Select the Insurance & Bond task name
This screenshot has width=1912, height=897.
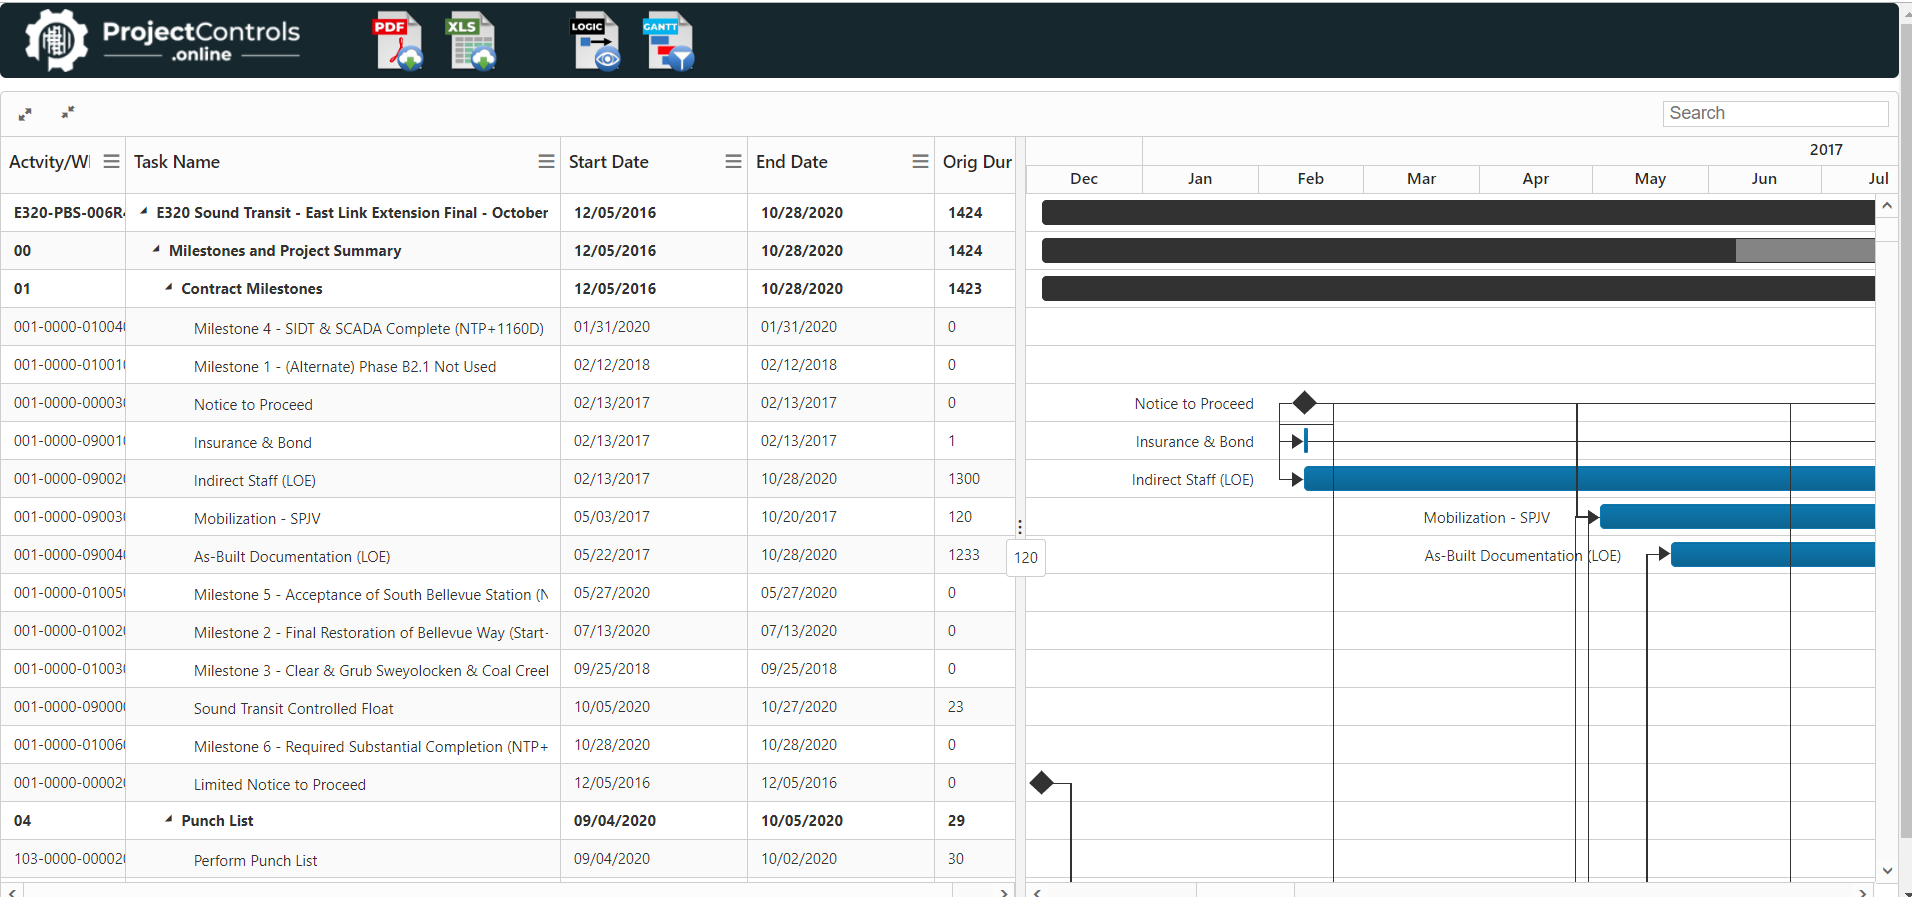tap(253, 442)
